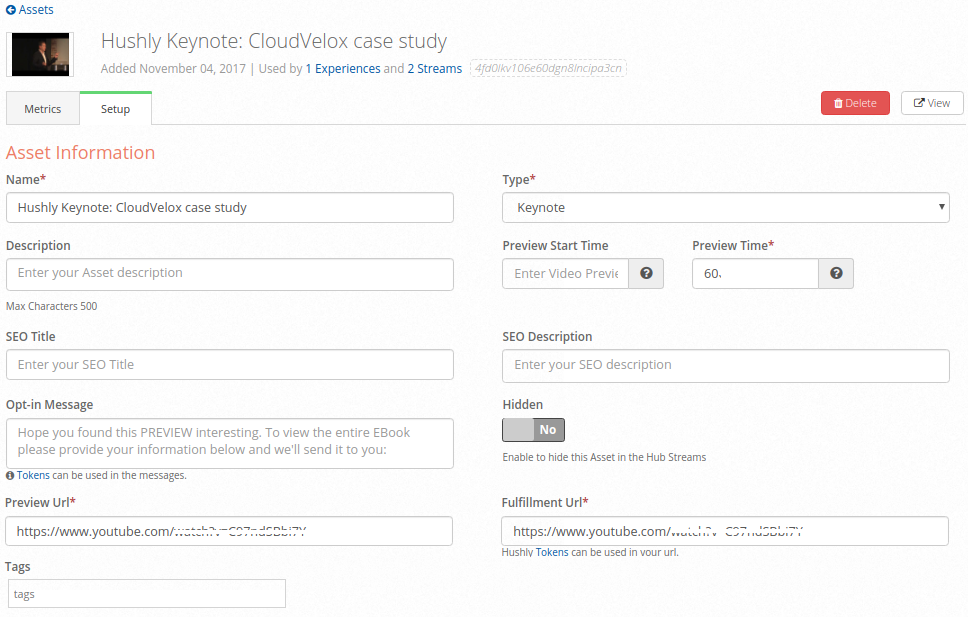Focus the tags input field
Screen dimensions: 968x617
tap(147, 594)
